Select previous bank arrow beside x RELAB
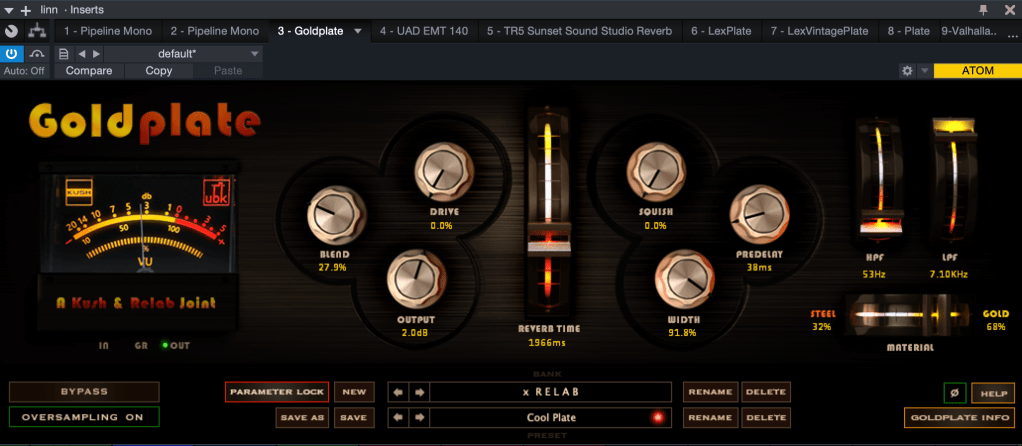1022x446 pixels. pyautogui.click(x=397, y=392)
